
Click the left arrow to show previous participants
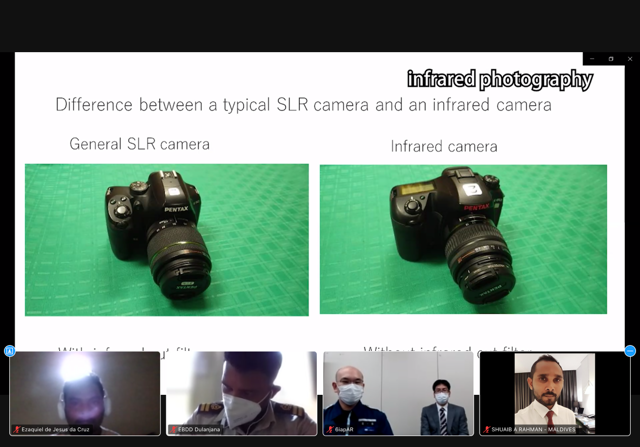(x=9, y=351)
